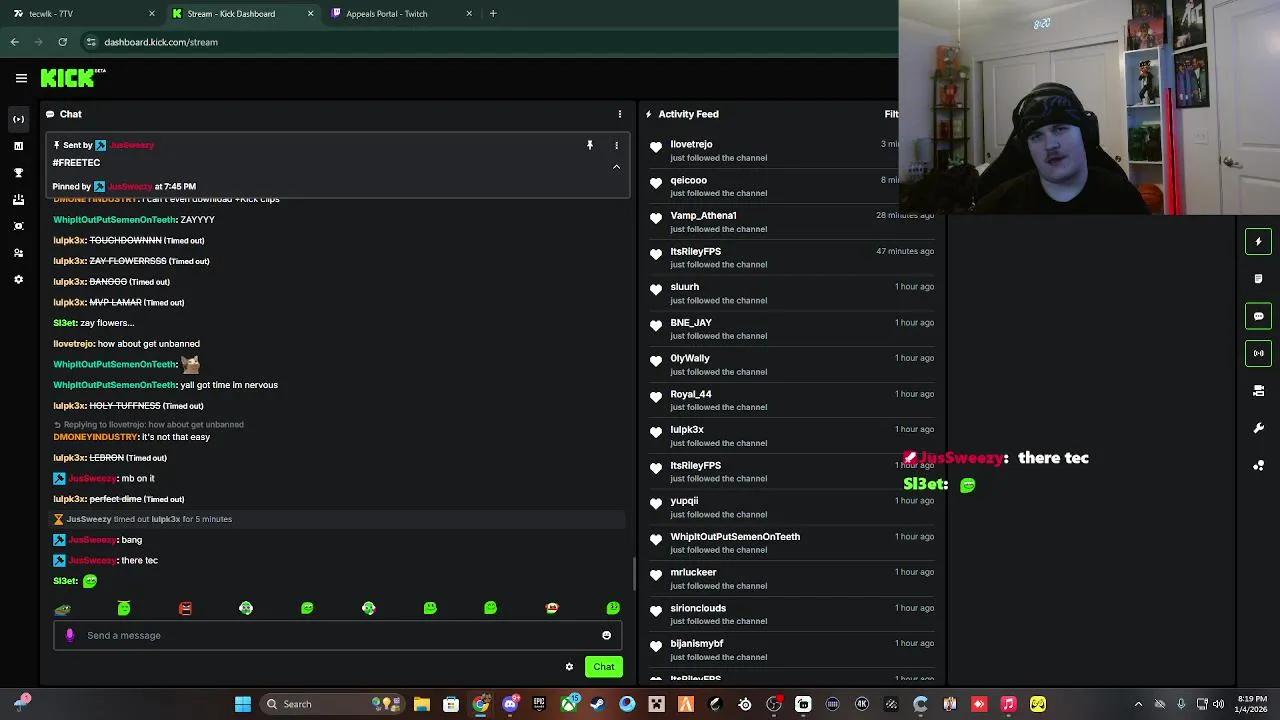
Task: Open Vamp_Athena1 follower in Activity Feed
Action: pos(703,215)
